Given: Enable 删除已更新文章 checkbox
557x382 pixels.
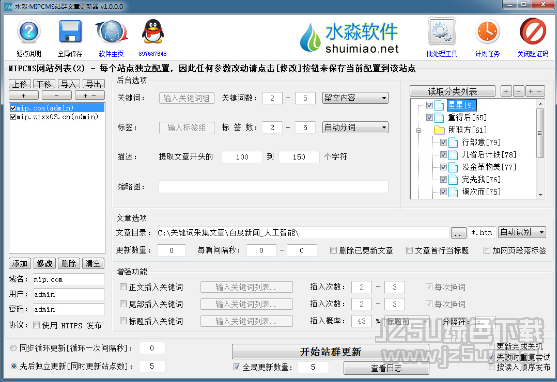Looking at the screenshot, I should (x=333, y=251).
